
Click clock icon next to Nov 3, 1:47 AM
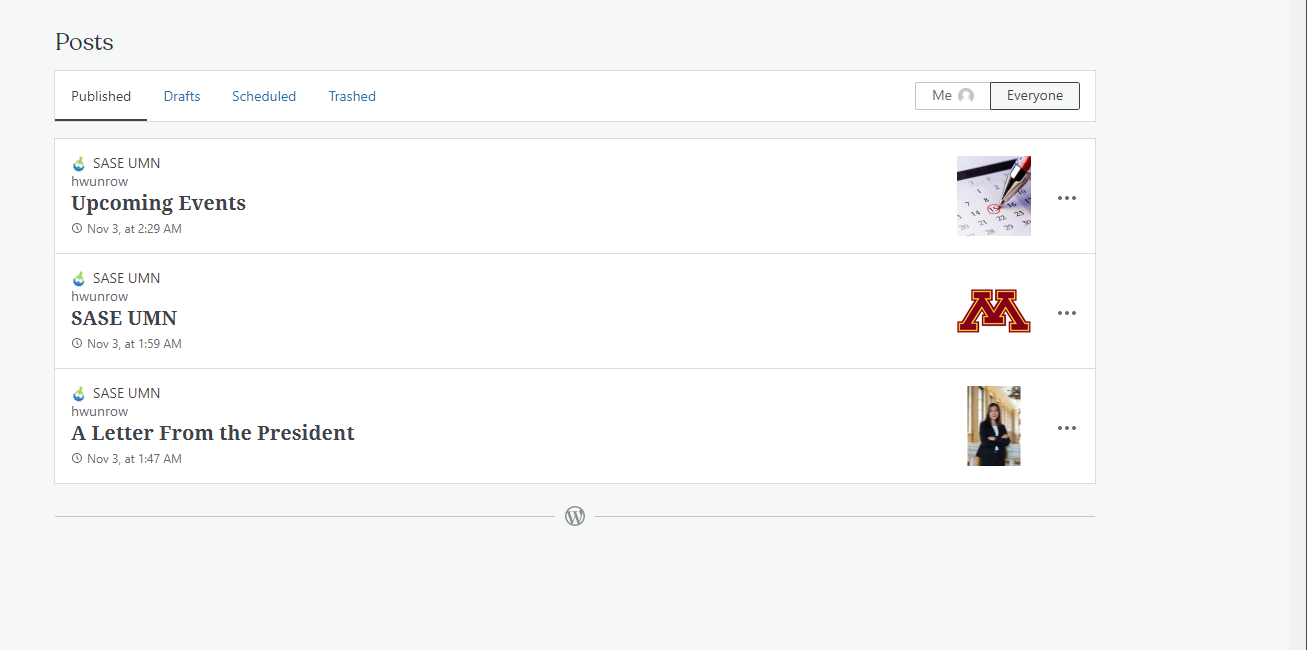77,459
